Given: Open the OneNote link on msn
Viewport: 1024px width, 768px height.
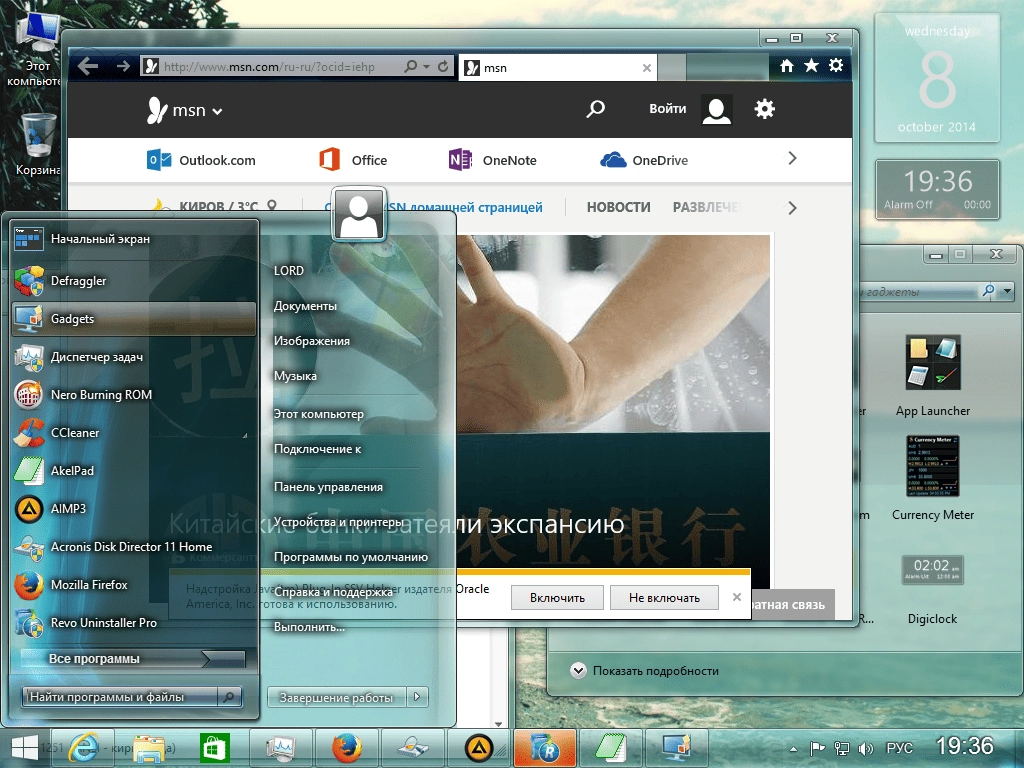Looking at the screenshot, I should click(x=493, y=160).
